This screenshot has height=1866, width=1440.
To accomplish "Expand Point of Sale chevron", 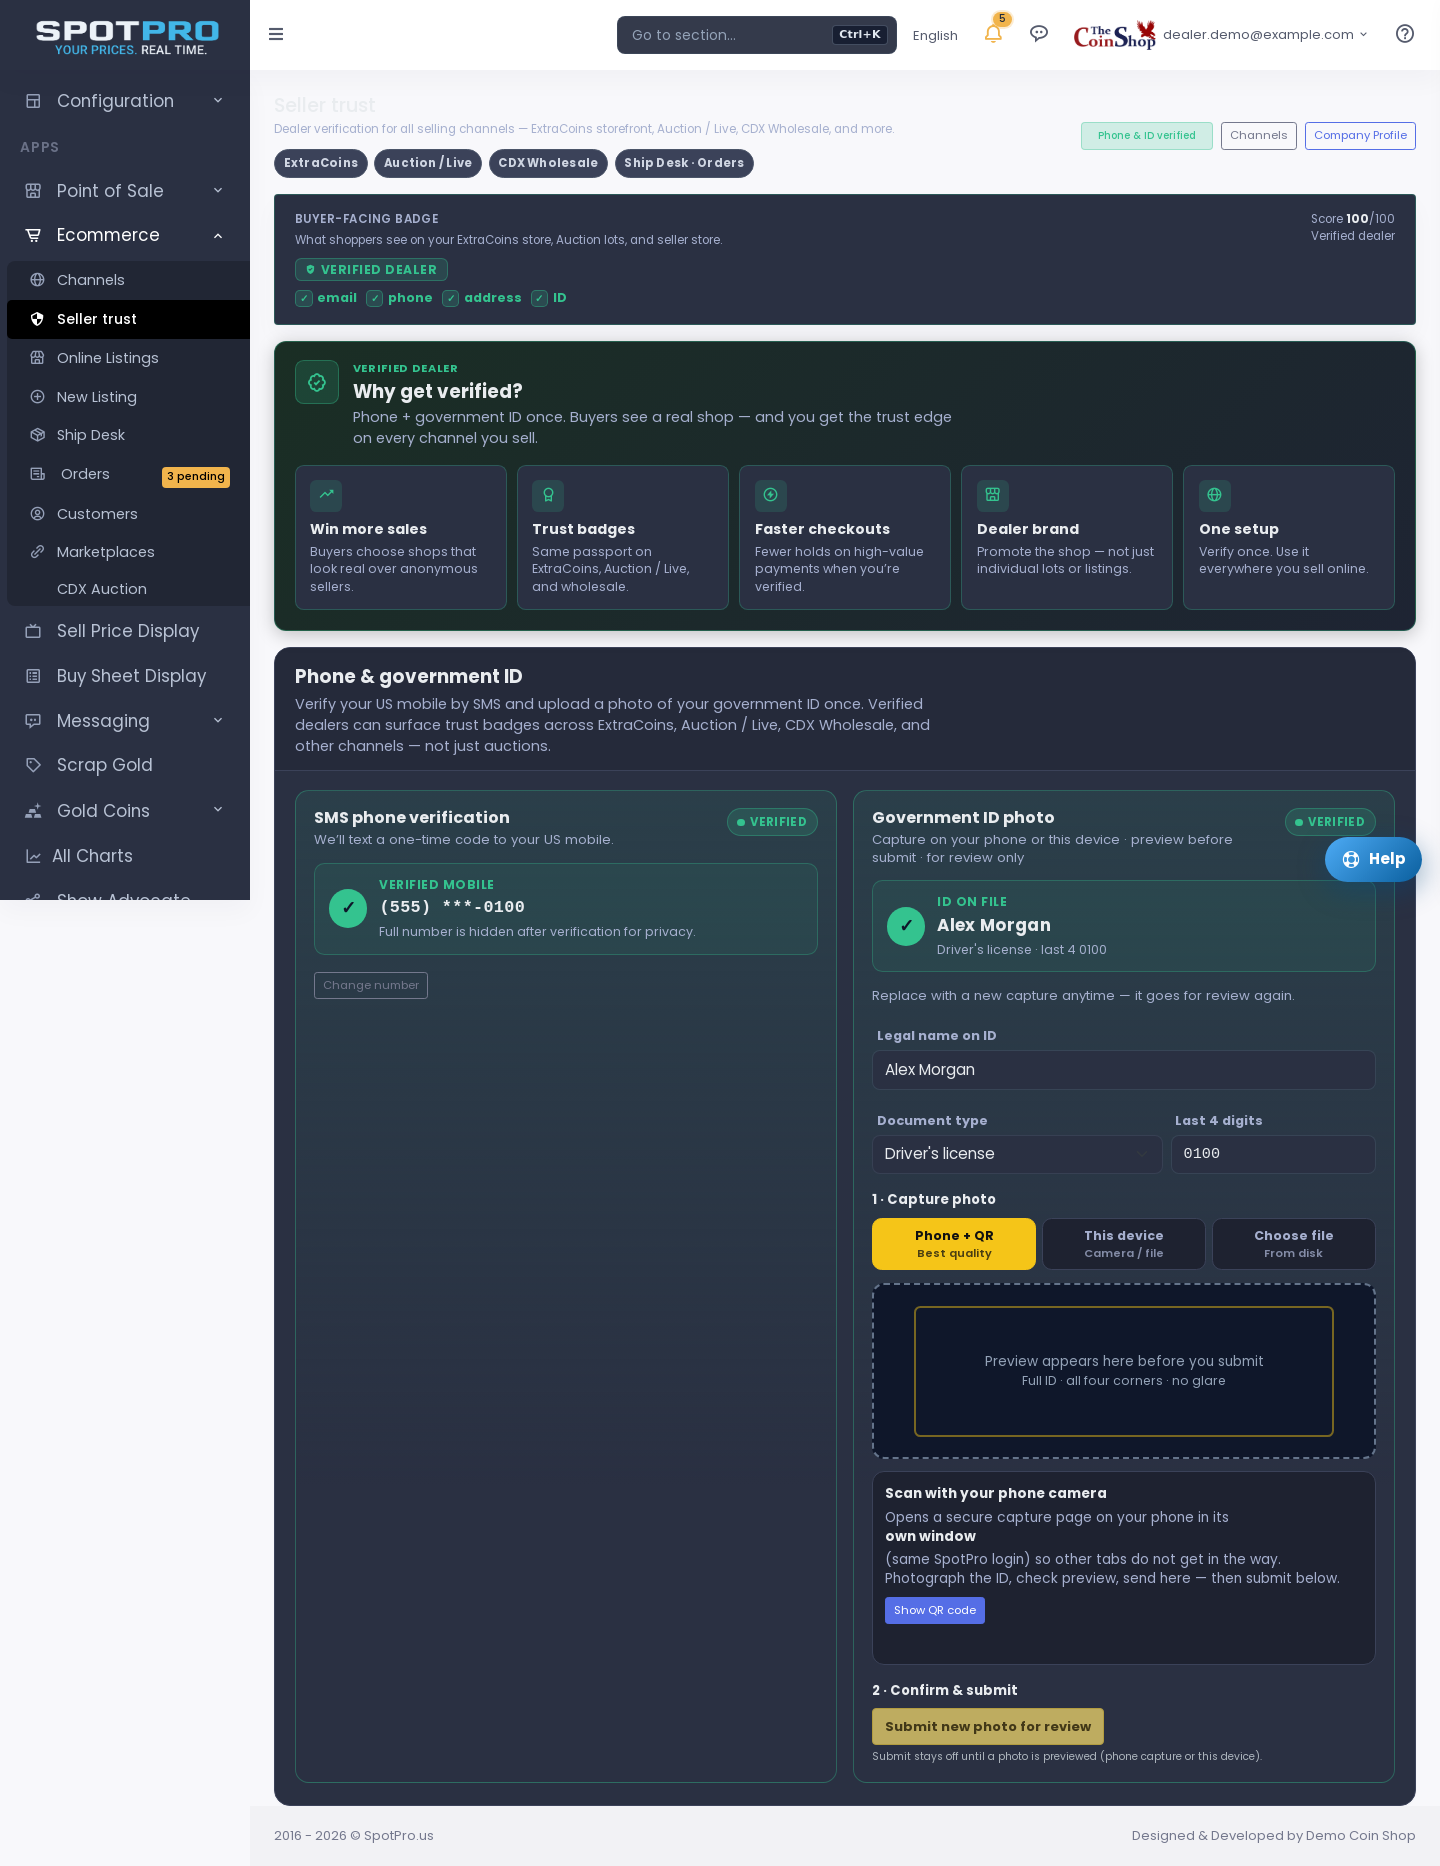I will (218, 190).
